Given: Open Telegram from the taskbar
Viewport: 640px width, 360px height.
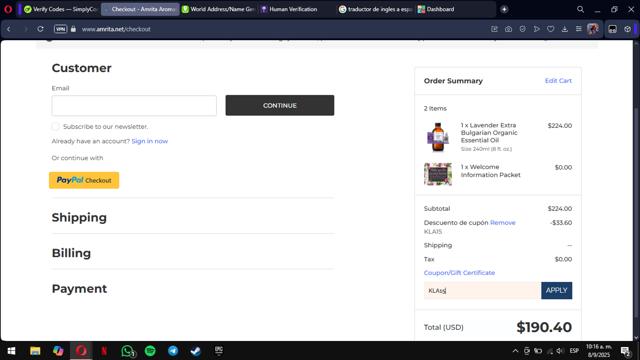Looking at the screenshot, I should click(173, 351).
